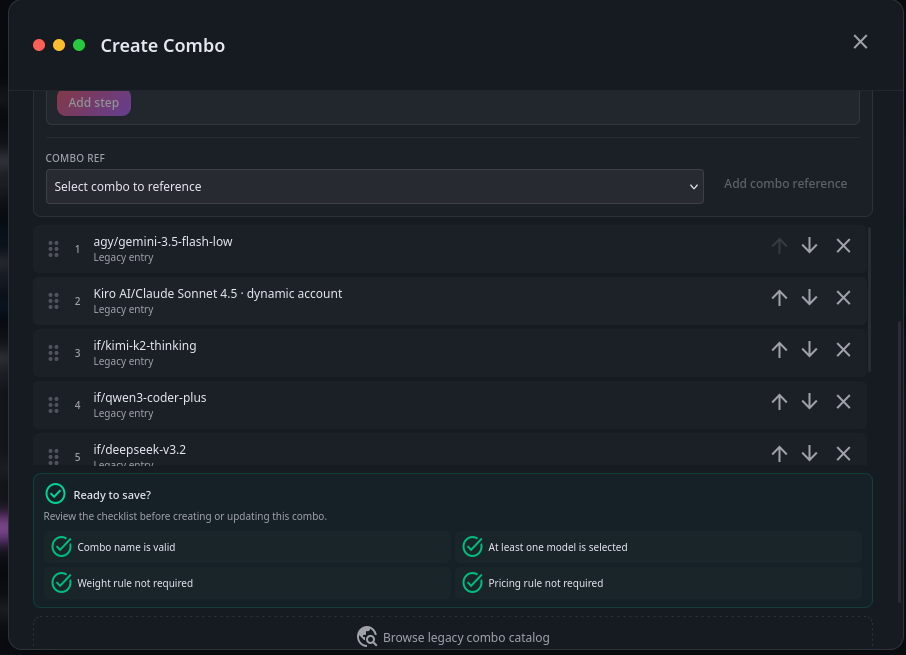Select the agy/gemini-3.5-flash-low entry name
This screenshot has width=906, height=655.
click(x=163, y=241)
